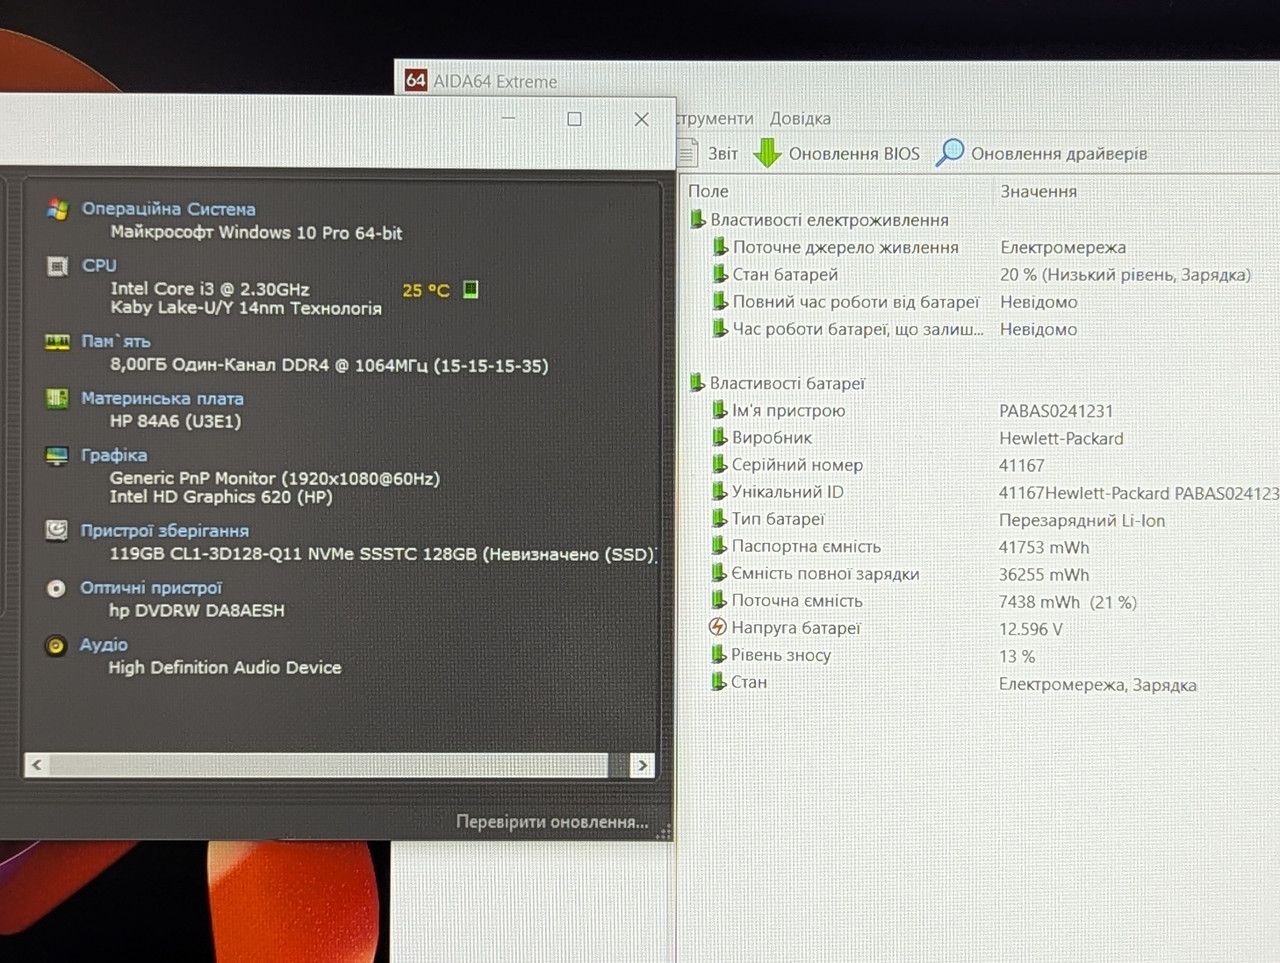1280x963 pixels.
Task: Click the Перевірити оновлення link
Action: point(552,821)
